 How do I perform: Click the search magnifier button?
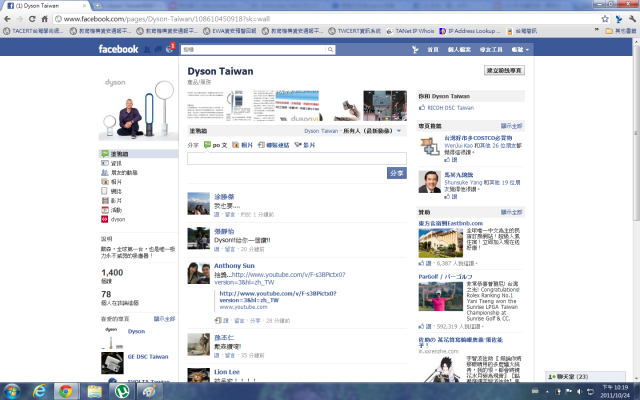point(330,49)
